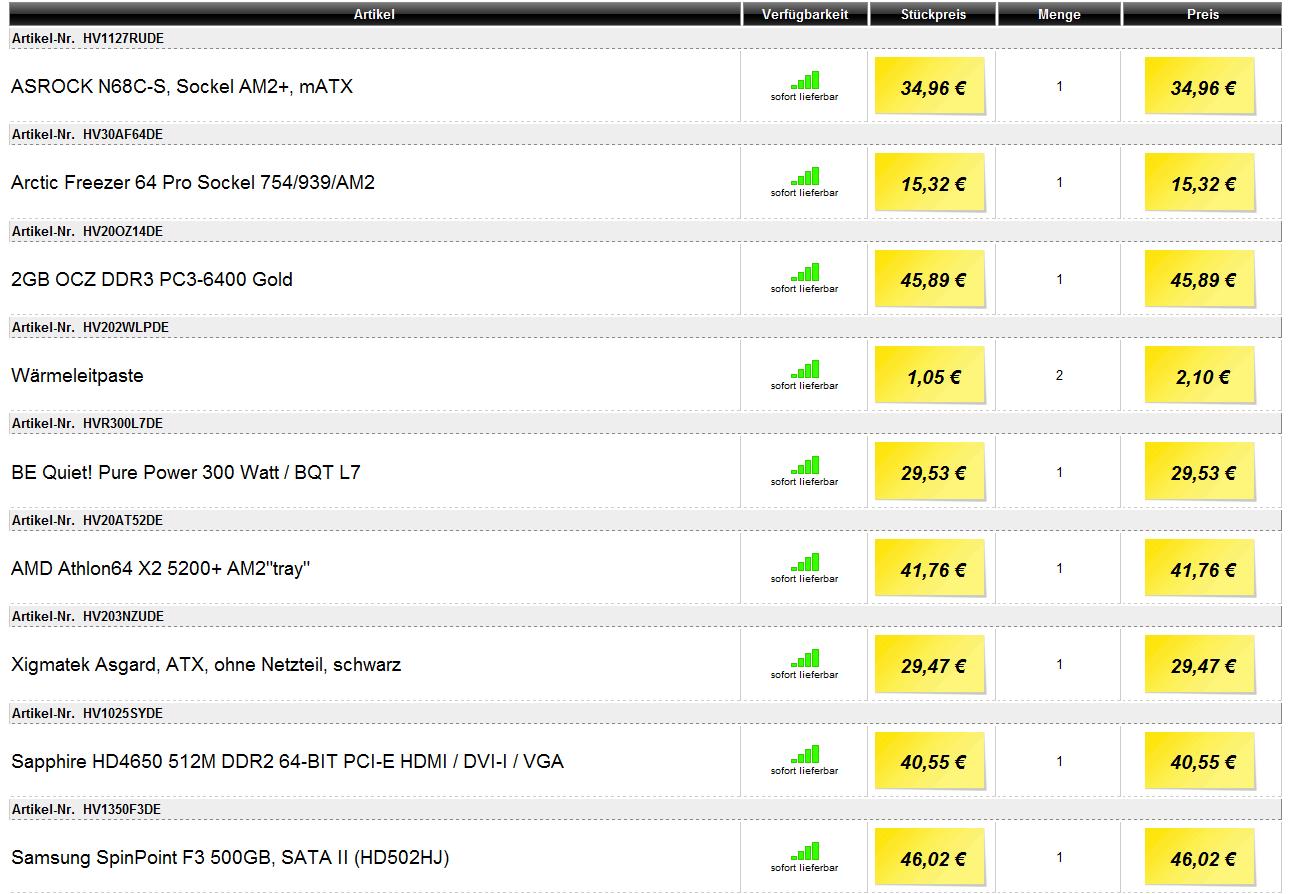Viewport: 1289px width, 894px height.
Task: Select product name Xigmatek Asgard, ATX, ohne Netzteil
Action: click(x=206, y=665)
